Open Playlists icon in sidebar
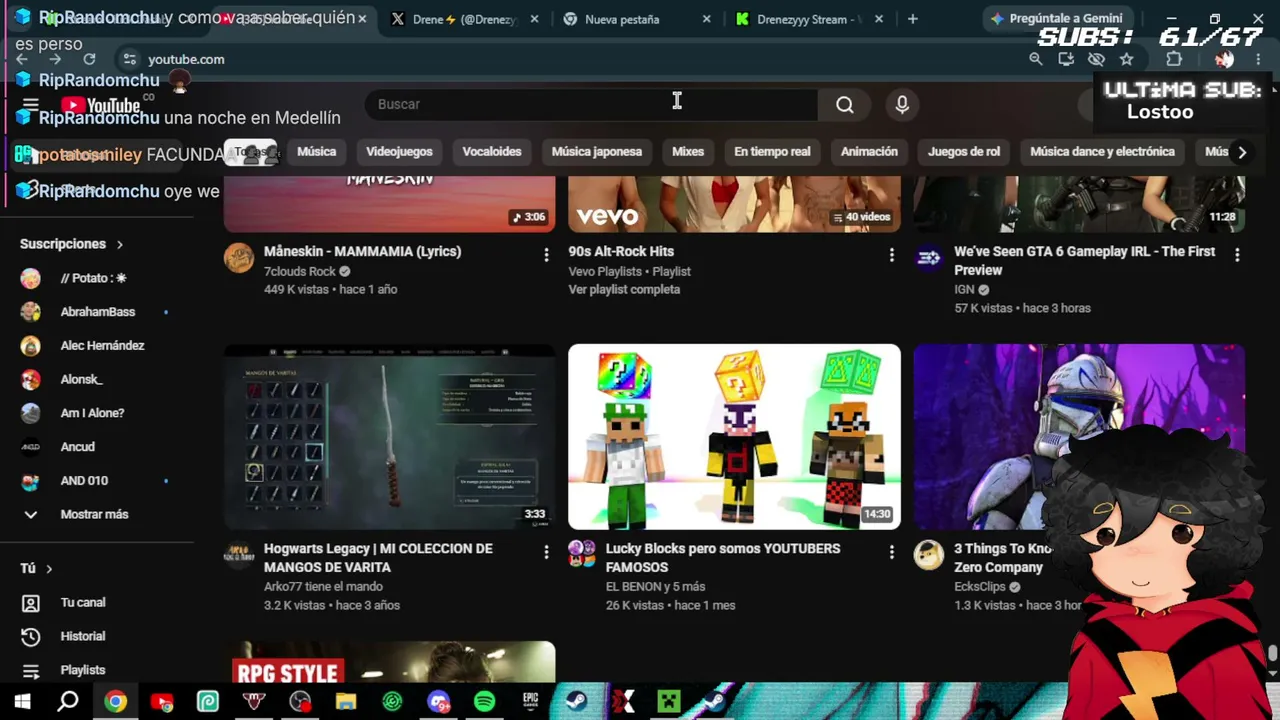 tap(31, 671)
